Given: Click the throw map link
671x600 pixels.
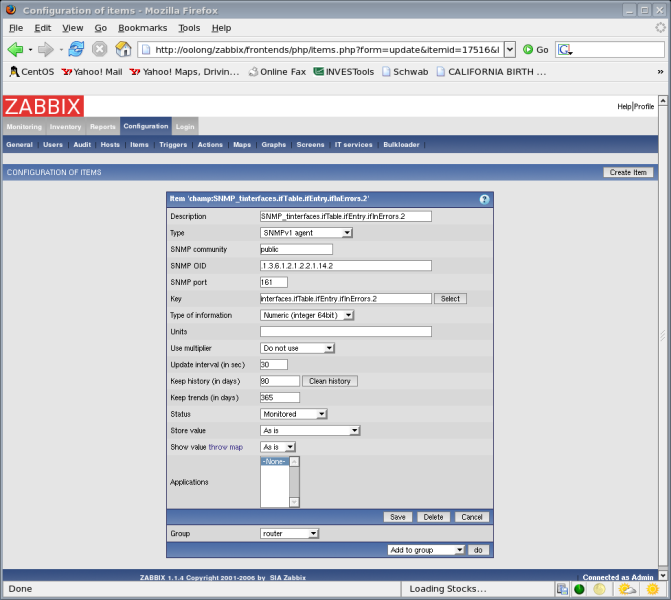Looking at the screenshot, I should coord(225,446).
